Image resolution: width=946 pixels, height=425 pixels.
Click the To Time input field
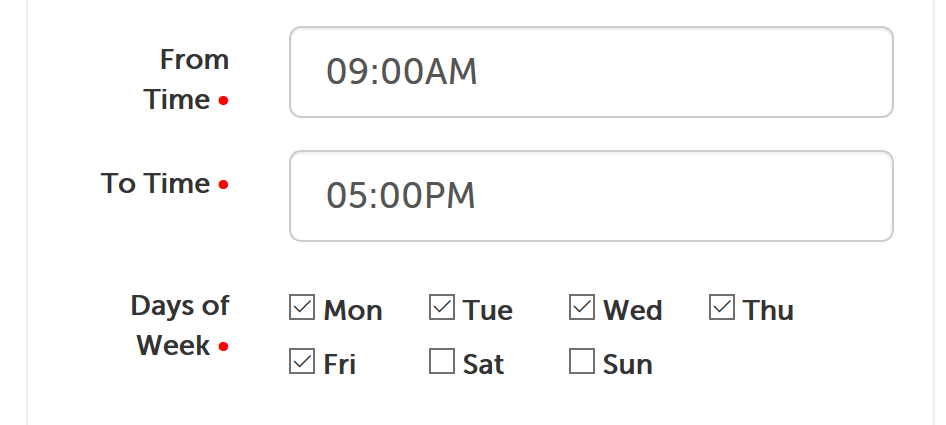(590, 196)
